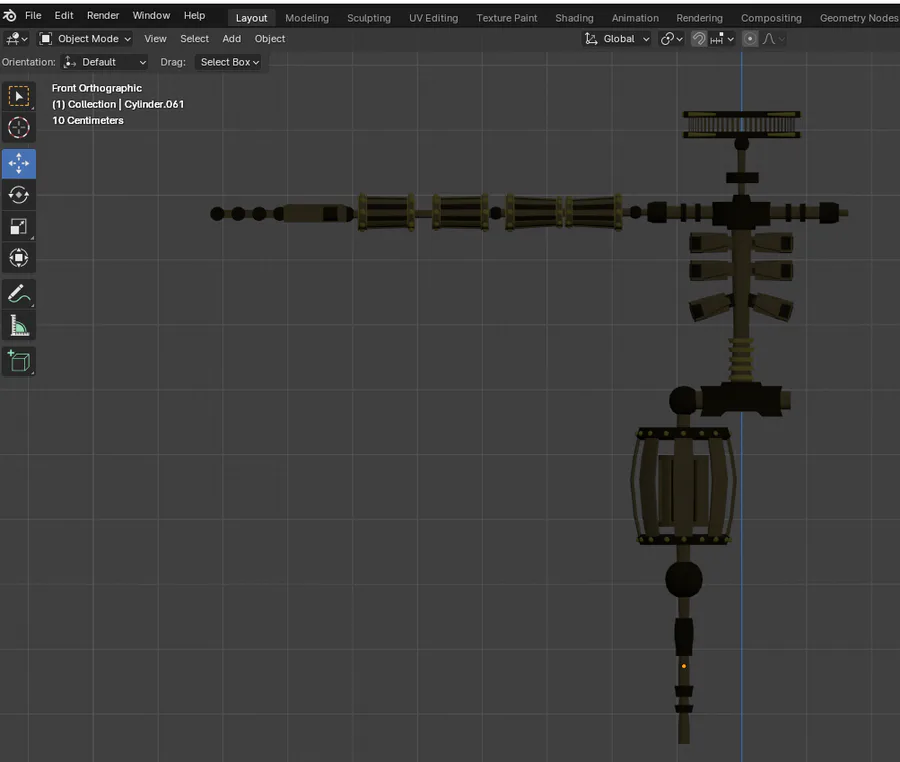Click the orange object origin dot
The height and width of the screenshot is (762, 900).
[684, 666]
